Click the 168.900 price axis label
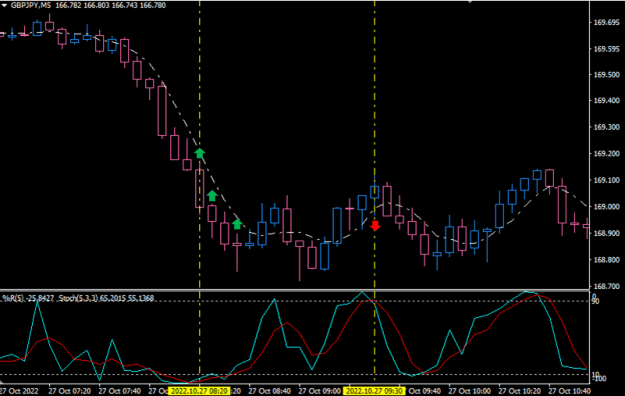 click(x=607, y=233)
